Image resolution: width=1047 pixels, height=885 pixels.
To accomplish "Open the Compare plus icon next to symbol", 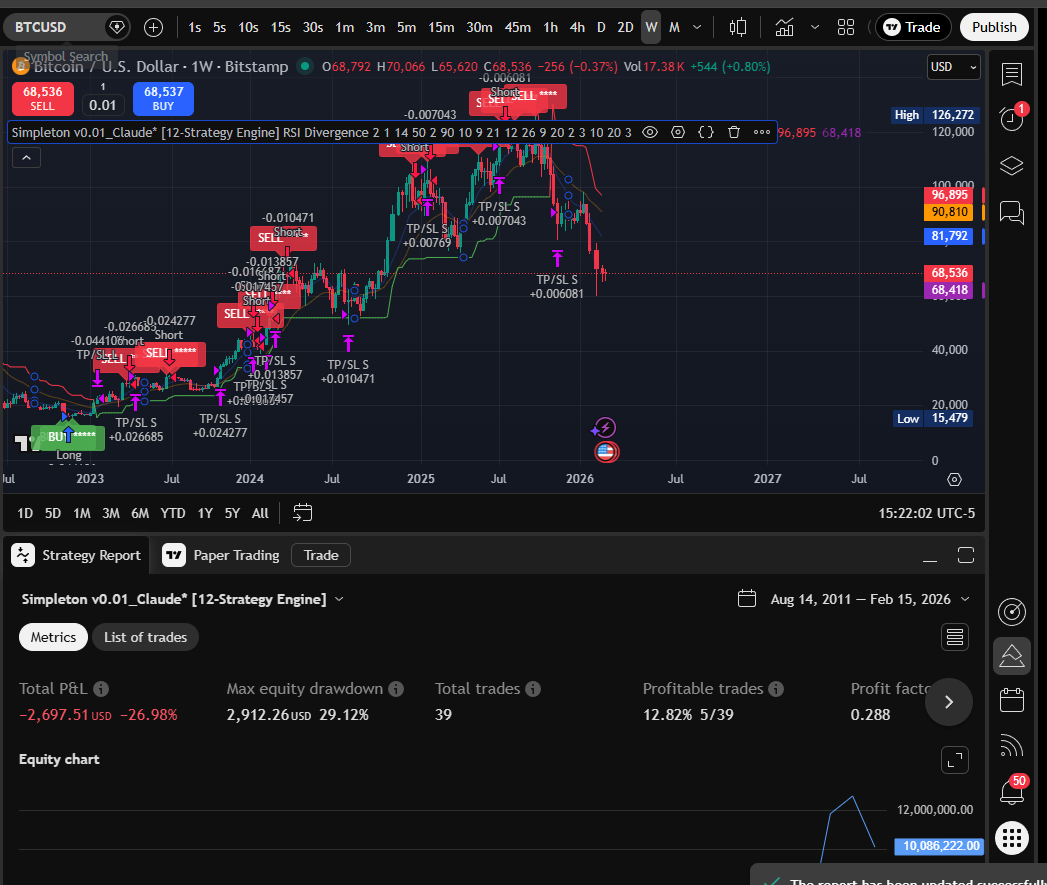I will tap(153, 27).
